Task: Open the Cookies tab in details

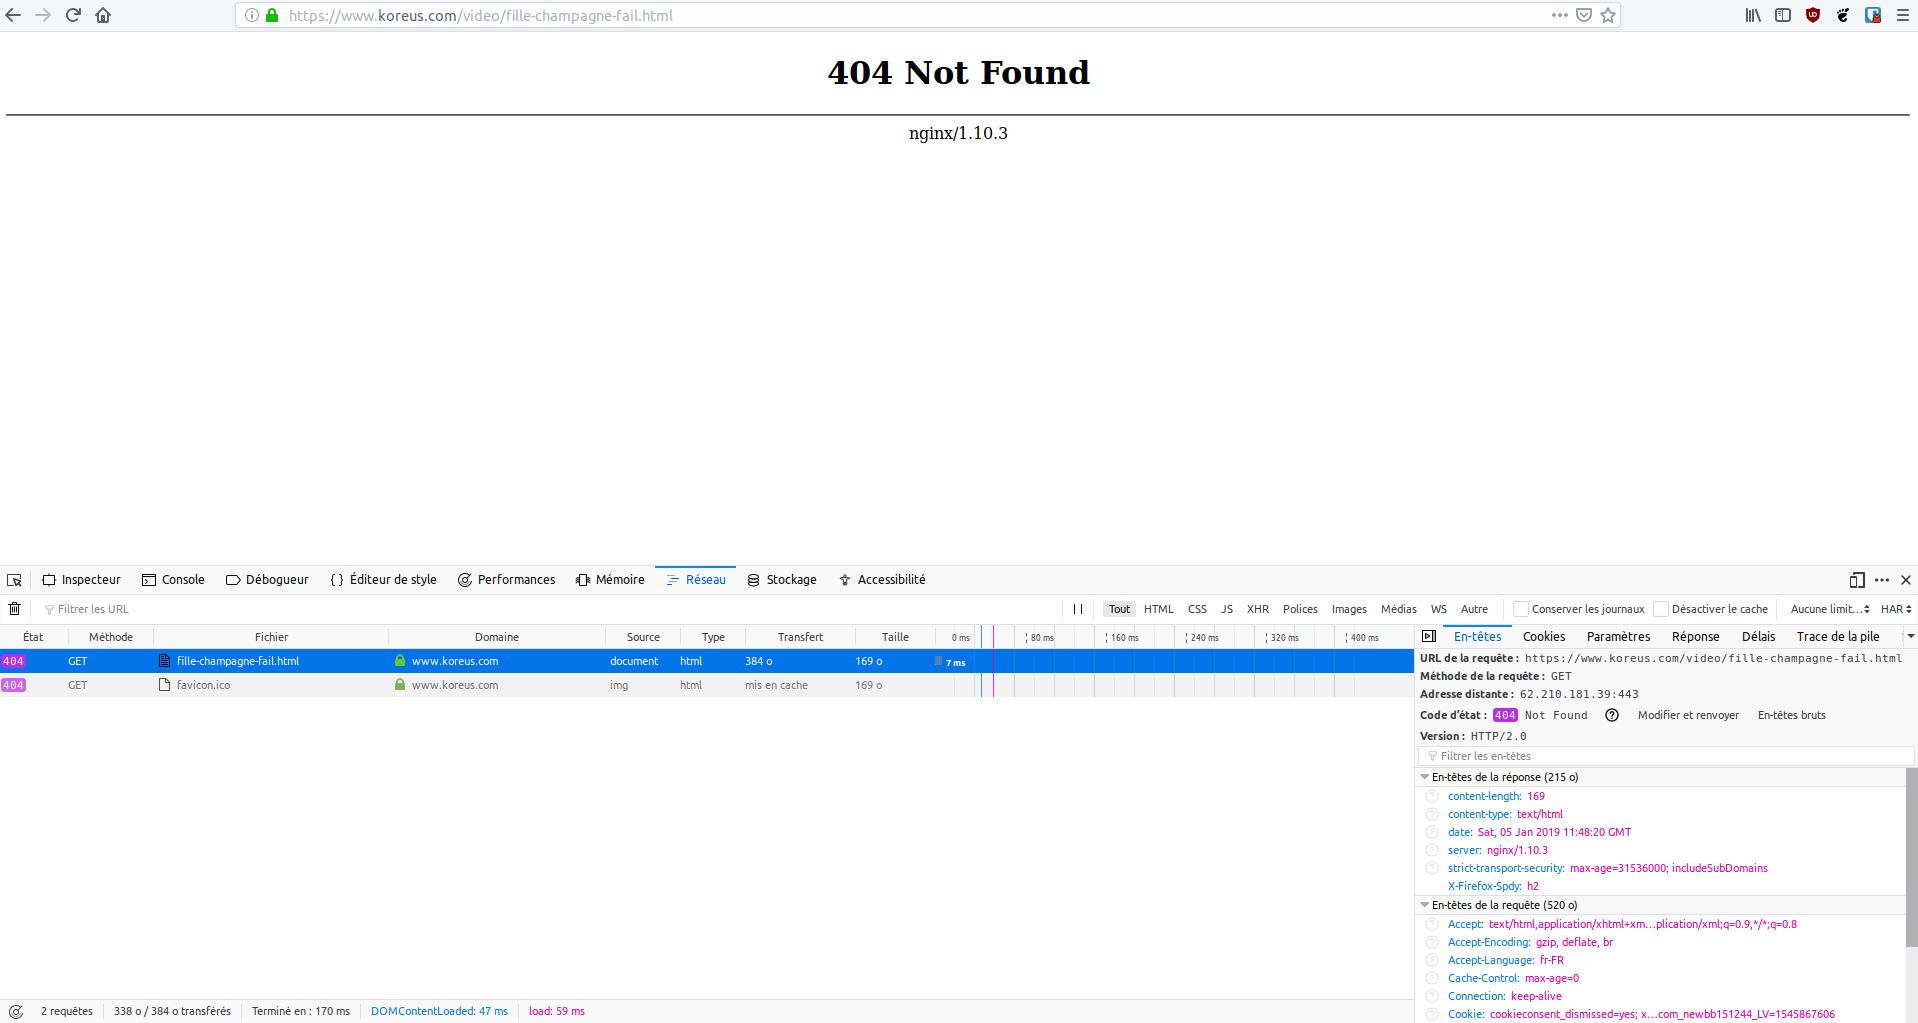Action: [1543, 637]
